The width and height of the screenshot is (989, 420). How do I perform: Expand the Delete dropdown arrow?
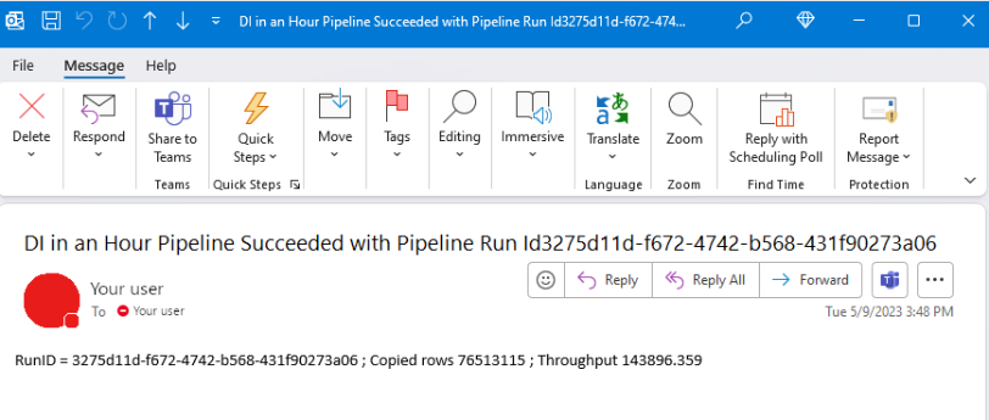[x=31, y=154]
